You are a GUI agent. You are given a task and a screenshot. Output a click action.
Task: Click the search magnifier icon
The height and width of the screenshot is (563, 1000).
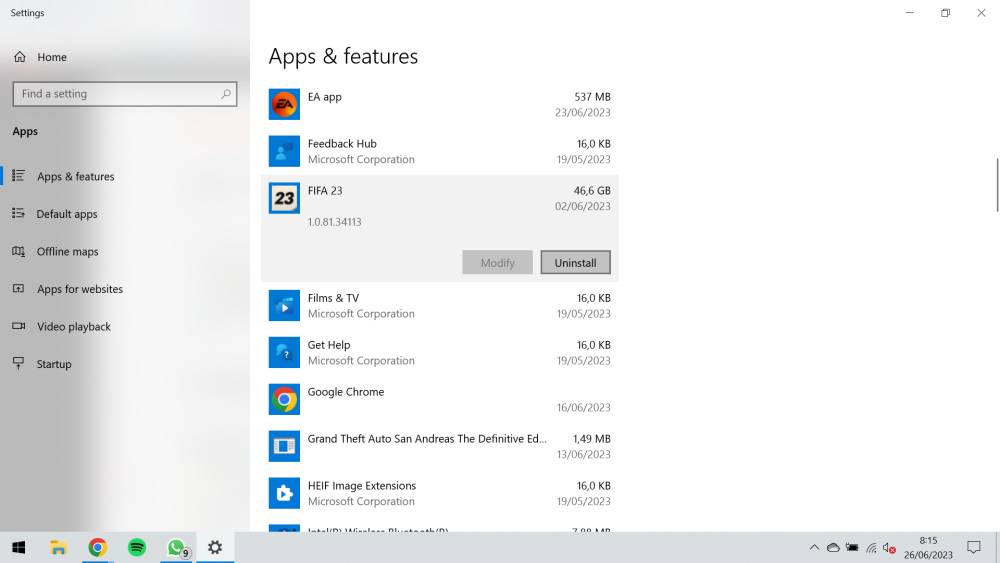pyautogui.click(x=226, y=94)
